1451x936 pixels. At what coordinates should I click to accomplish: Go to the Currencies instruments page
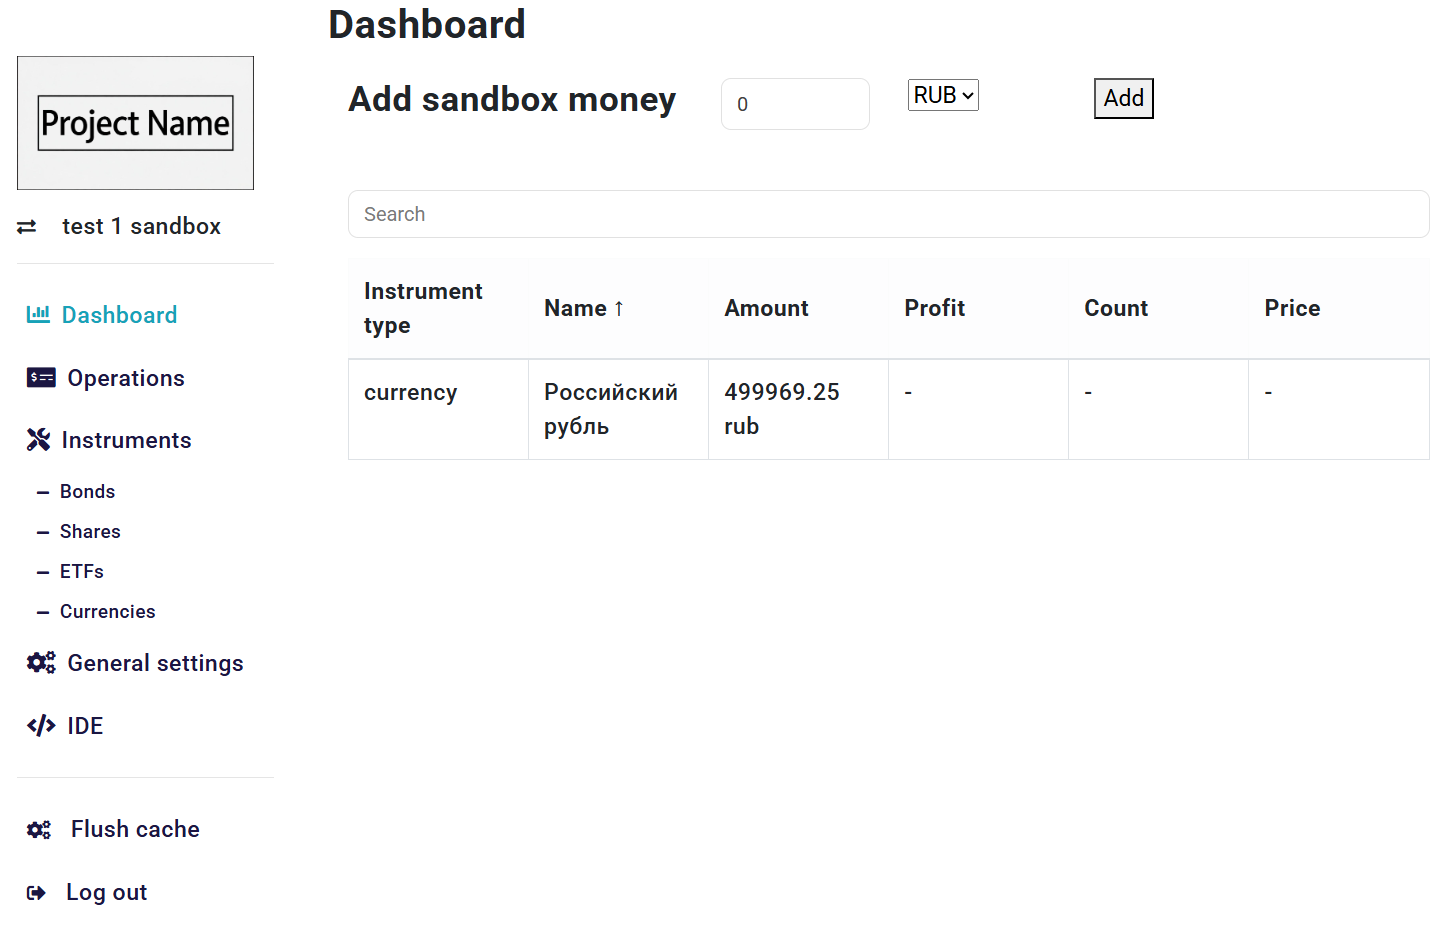coord(107,611)
